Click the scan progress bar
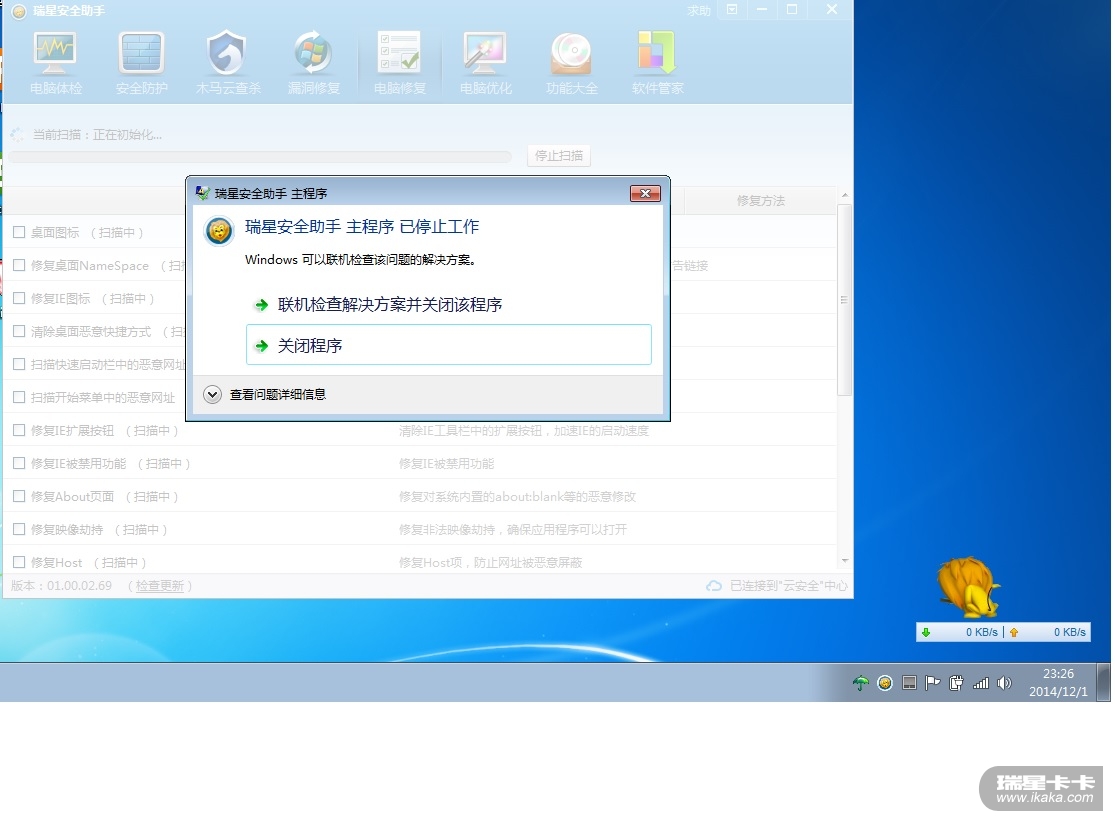Screen dimensions: 1115x820 coord(260,156)
